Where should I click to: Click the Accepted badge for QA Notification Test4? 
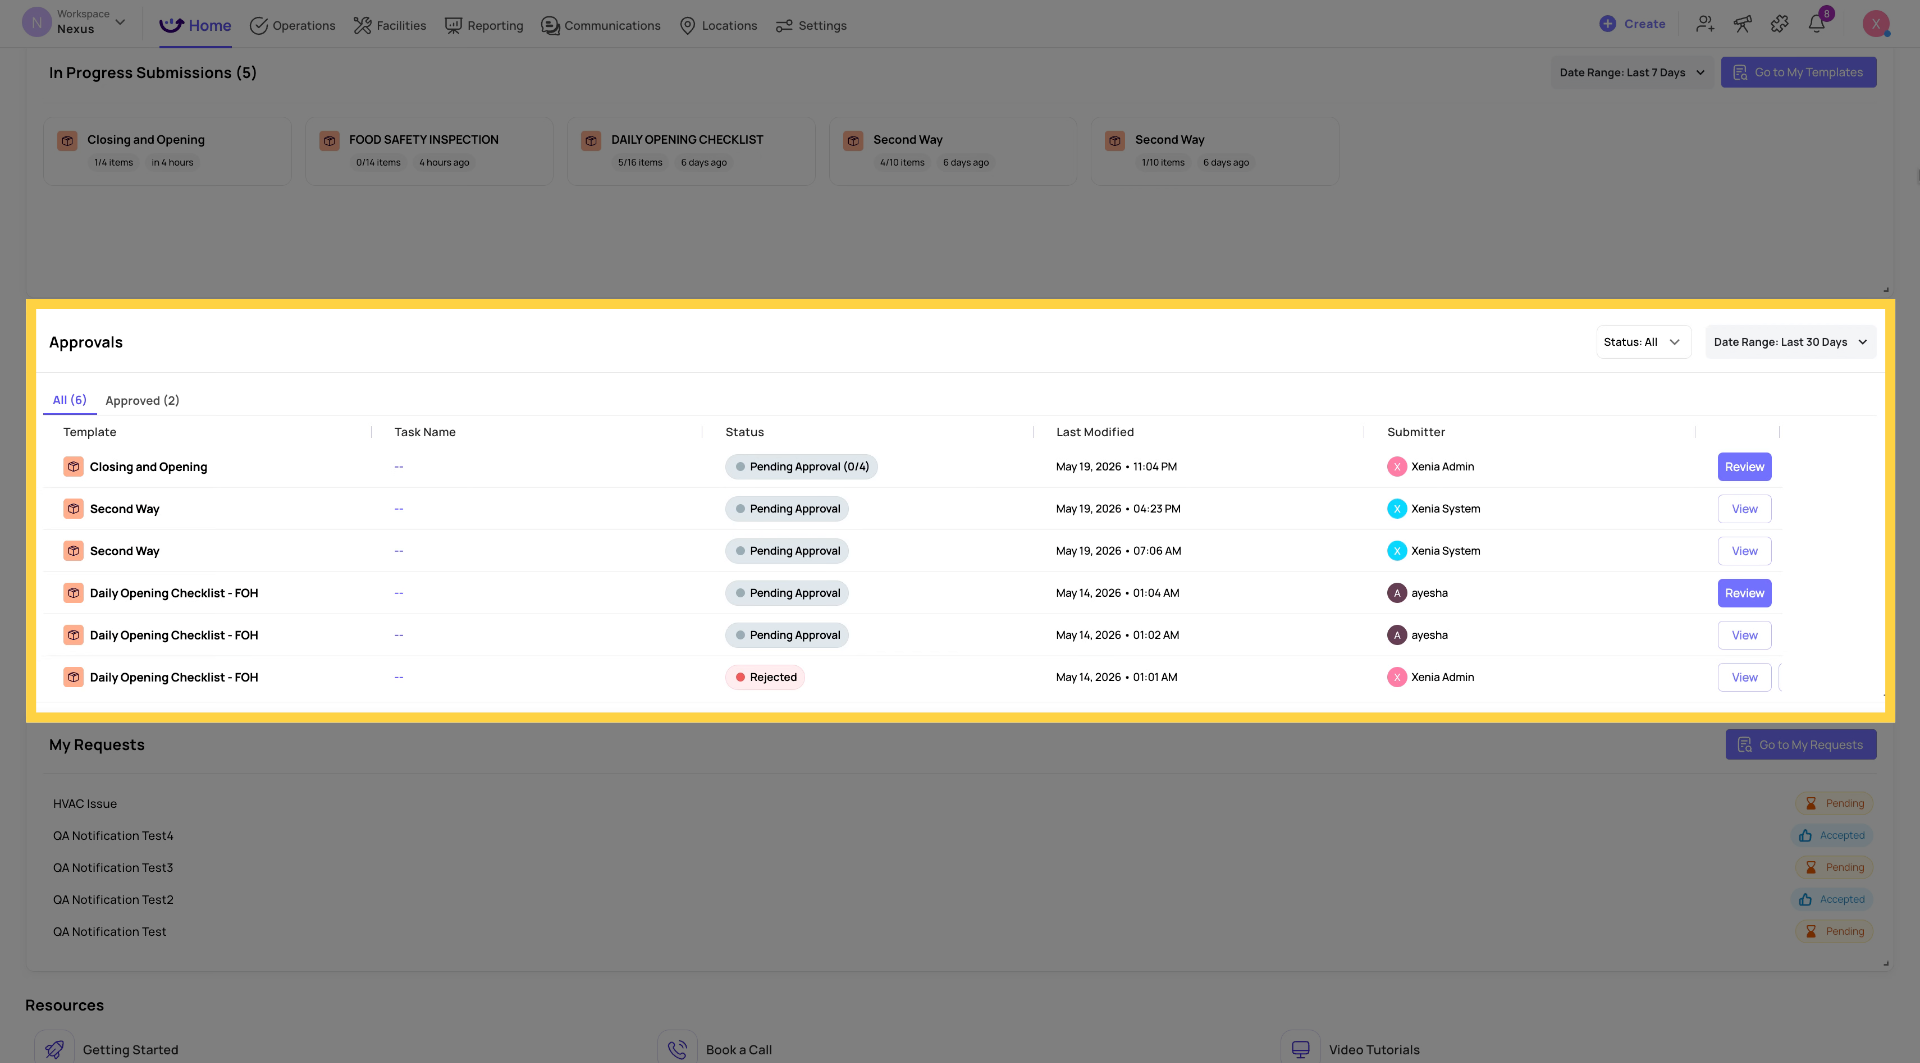point(1832,836)
